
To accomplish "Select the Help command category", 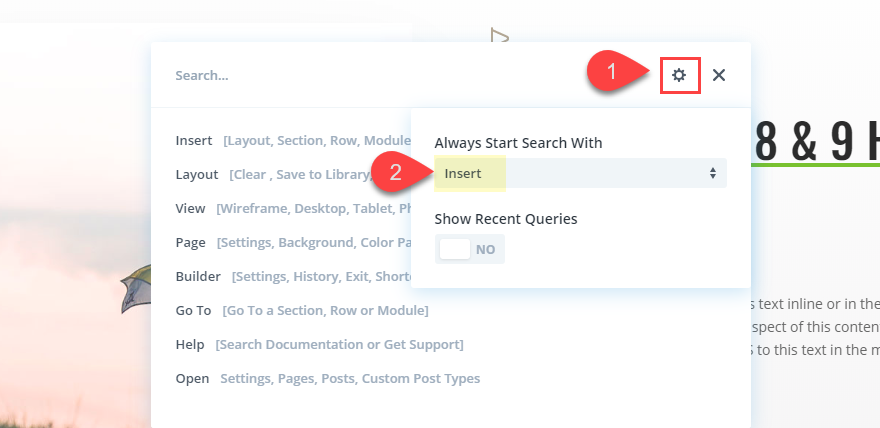I will pyautogui.click(x=189, y=344).
